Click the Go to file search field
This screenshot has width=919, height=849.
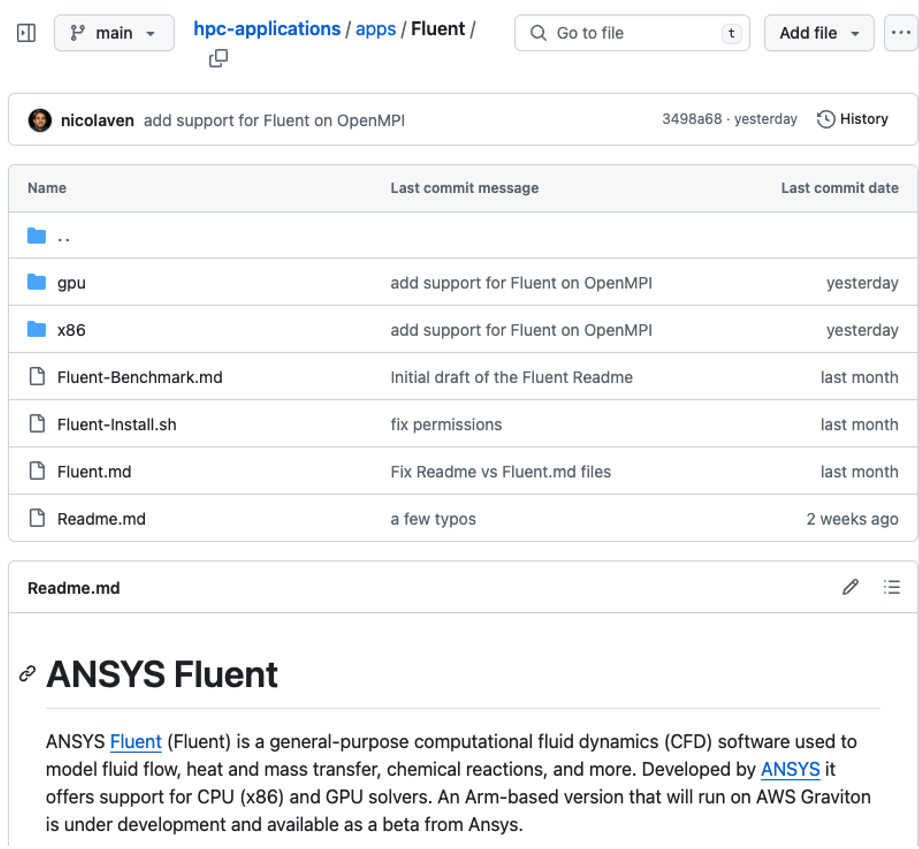pos(631,32)
